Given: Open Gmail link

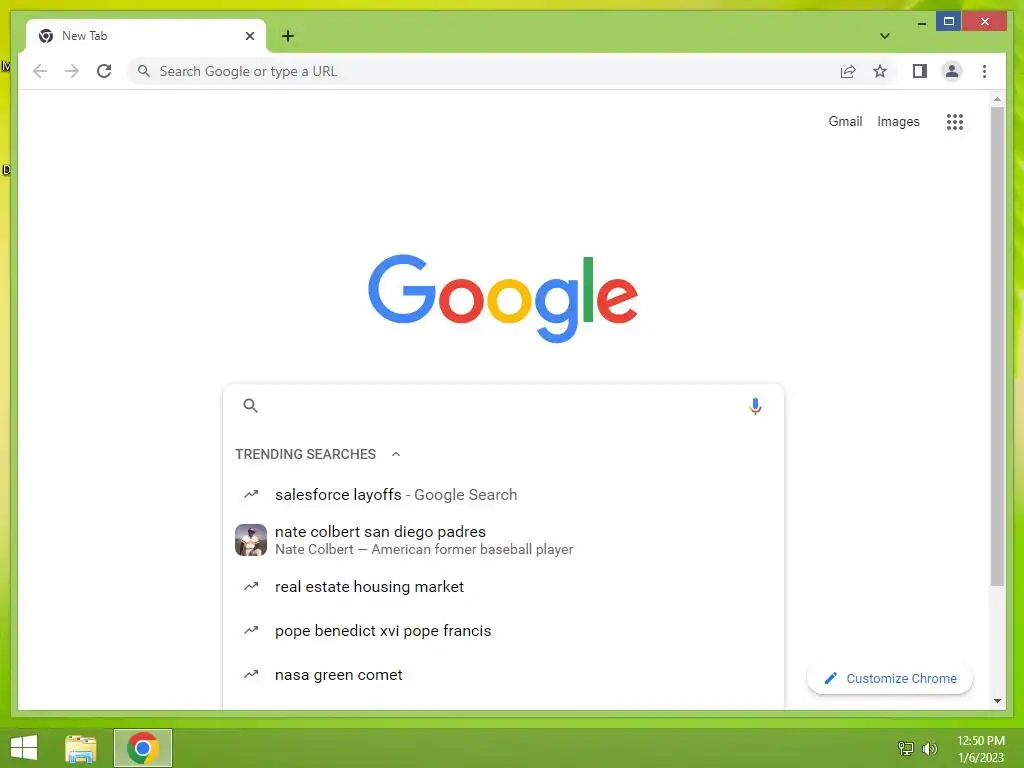Looking at the screenshot, I should (x=845, y=121).
